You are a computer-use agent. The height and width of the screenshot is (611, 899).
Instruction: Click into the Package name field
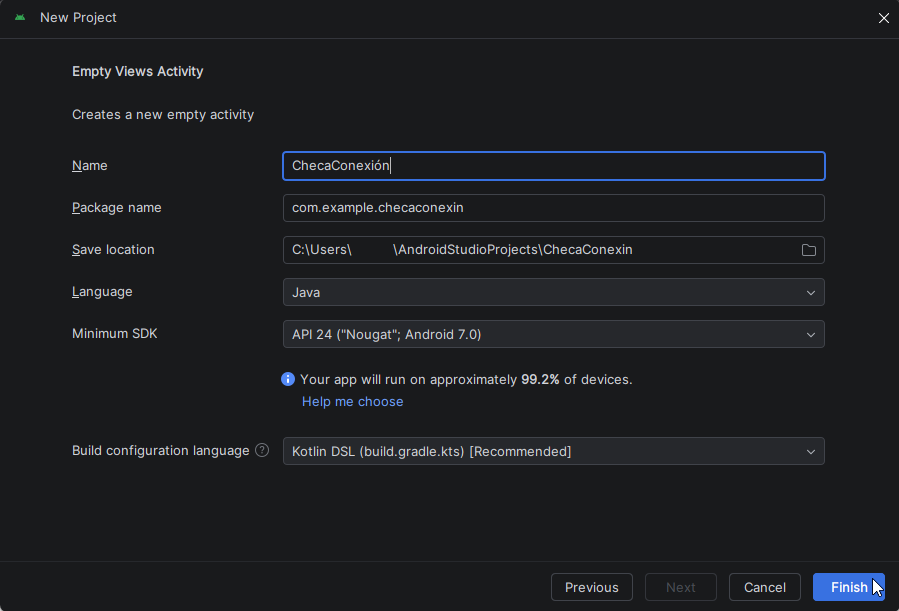coord(553,207)
